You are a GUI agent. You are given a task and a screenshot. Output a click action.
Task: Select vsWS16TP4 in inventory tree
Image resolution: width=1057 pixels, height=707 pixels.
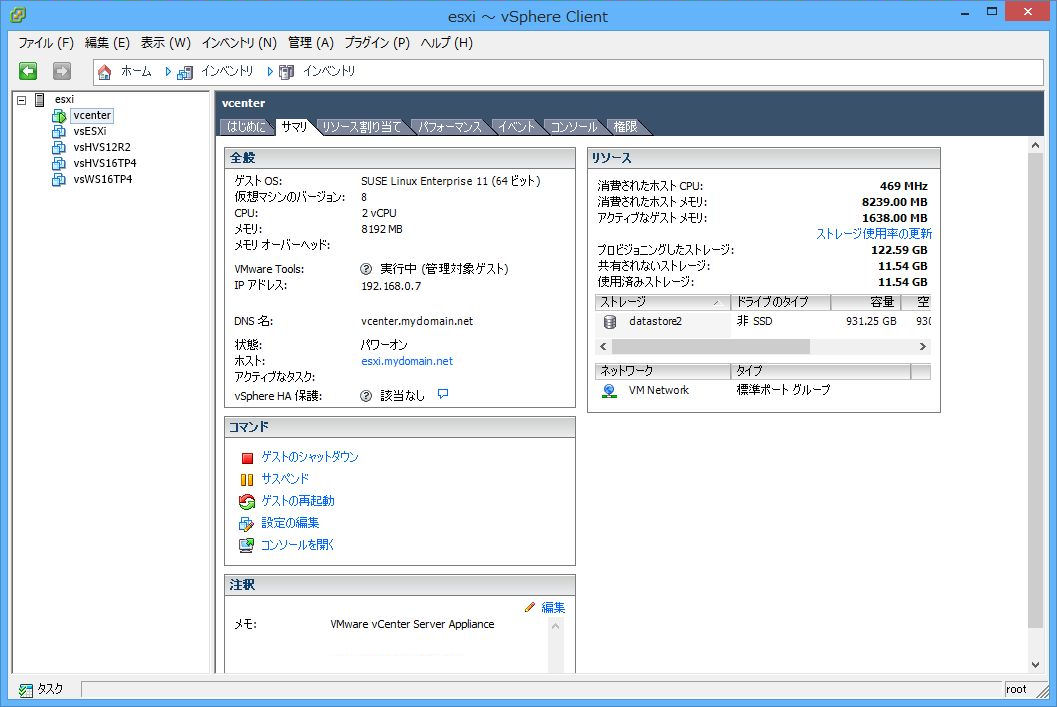[102, 179]
